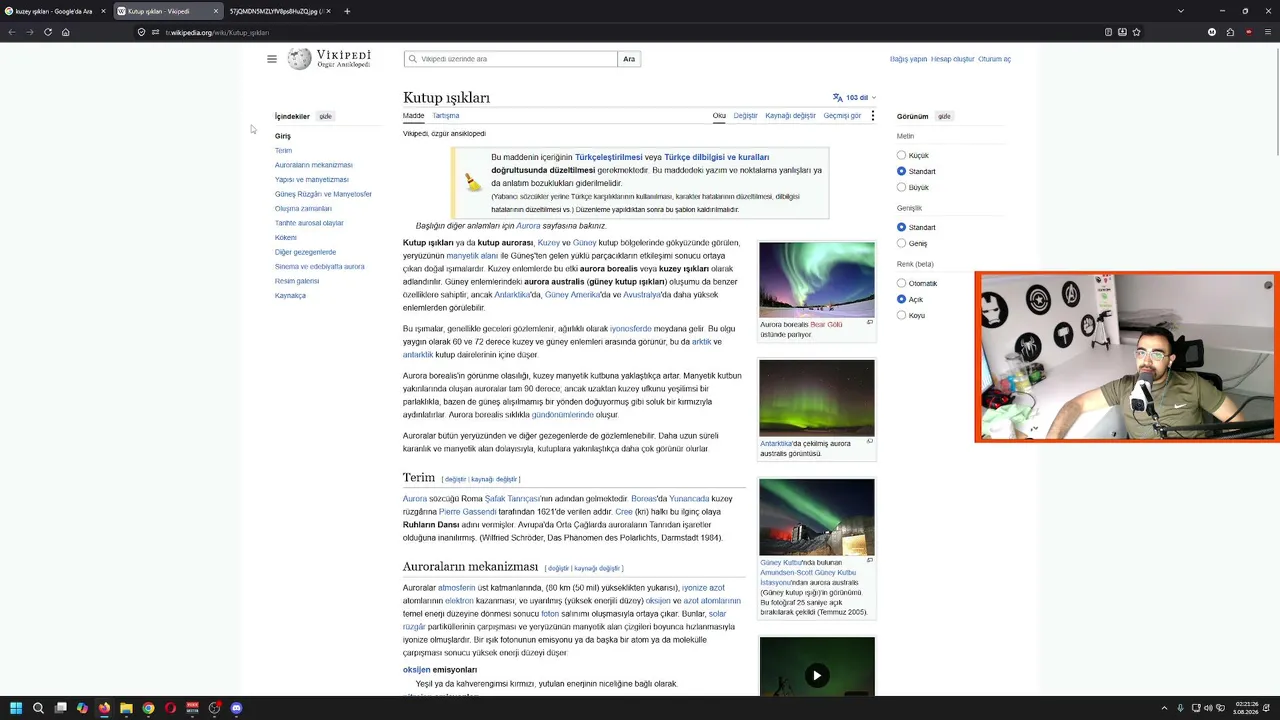Open the Türkçeleştirilmesi notice link
Image resolution: width=1280 pixels, height=720 pixels.
click(609, 157)
